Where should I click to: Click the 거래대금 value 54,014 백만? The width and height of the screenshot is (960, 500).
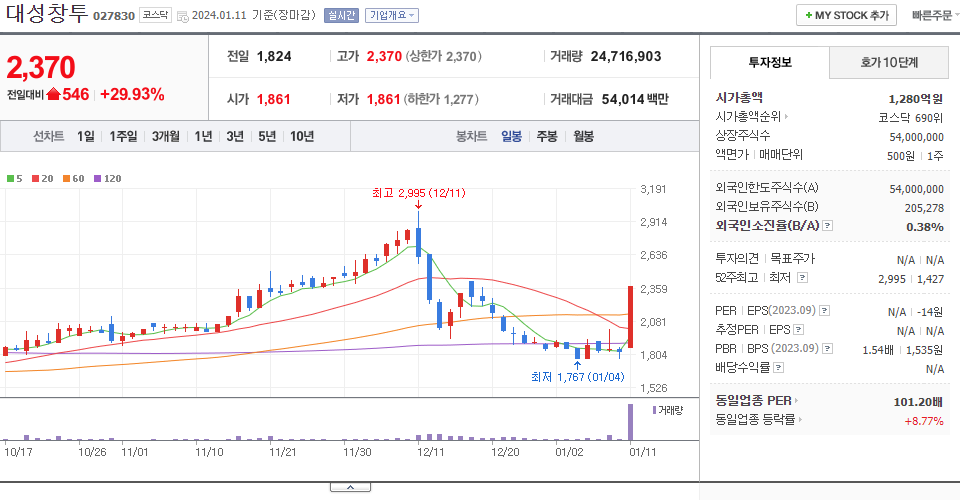pos(635,99)
